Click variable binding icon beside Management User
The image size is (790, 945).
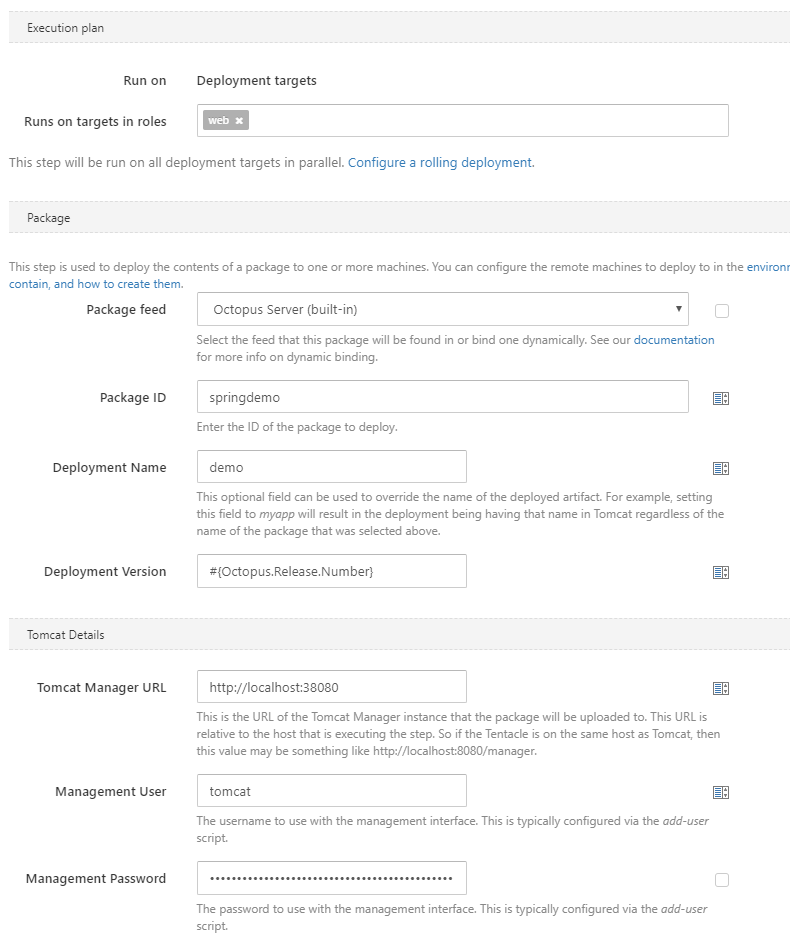tap(720, 792)
